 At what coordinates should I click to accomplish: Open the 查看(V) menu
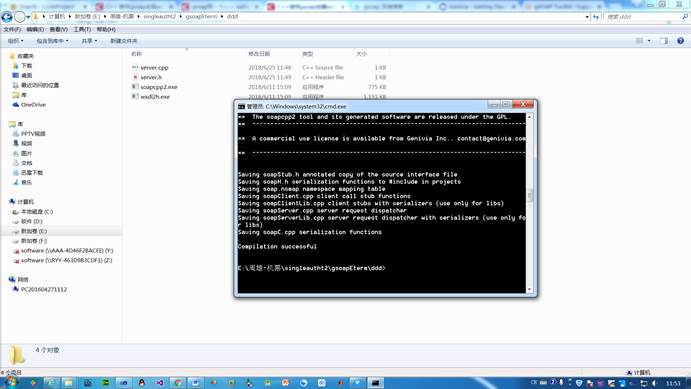58,30
